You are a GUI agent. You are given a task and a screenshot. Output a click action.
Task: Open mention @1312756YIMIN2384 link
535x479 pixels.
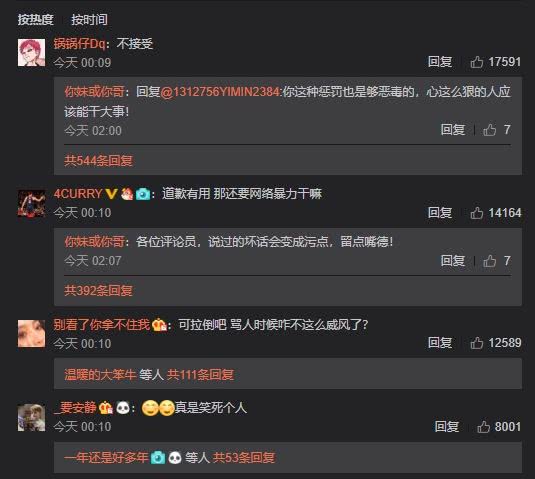(220, 92)
